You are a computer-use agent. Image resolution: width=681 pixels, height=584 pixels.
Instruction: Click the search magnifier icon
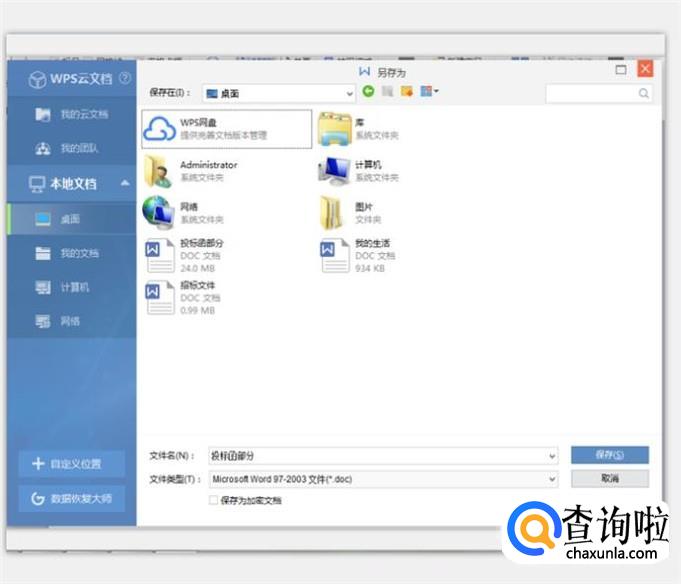(644, 93)
